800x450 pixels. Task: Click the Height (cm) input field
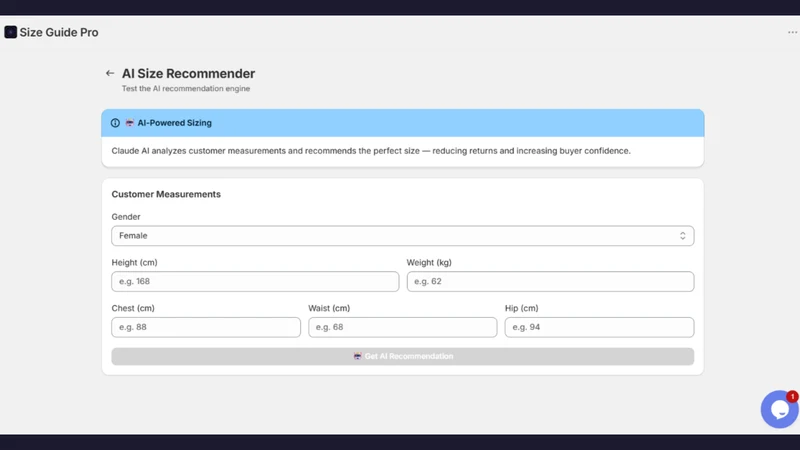pyautogui.click(x=255, y=282)
